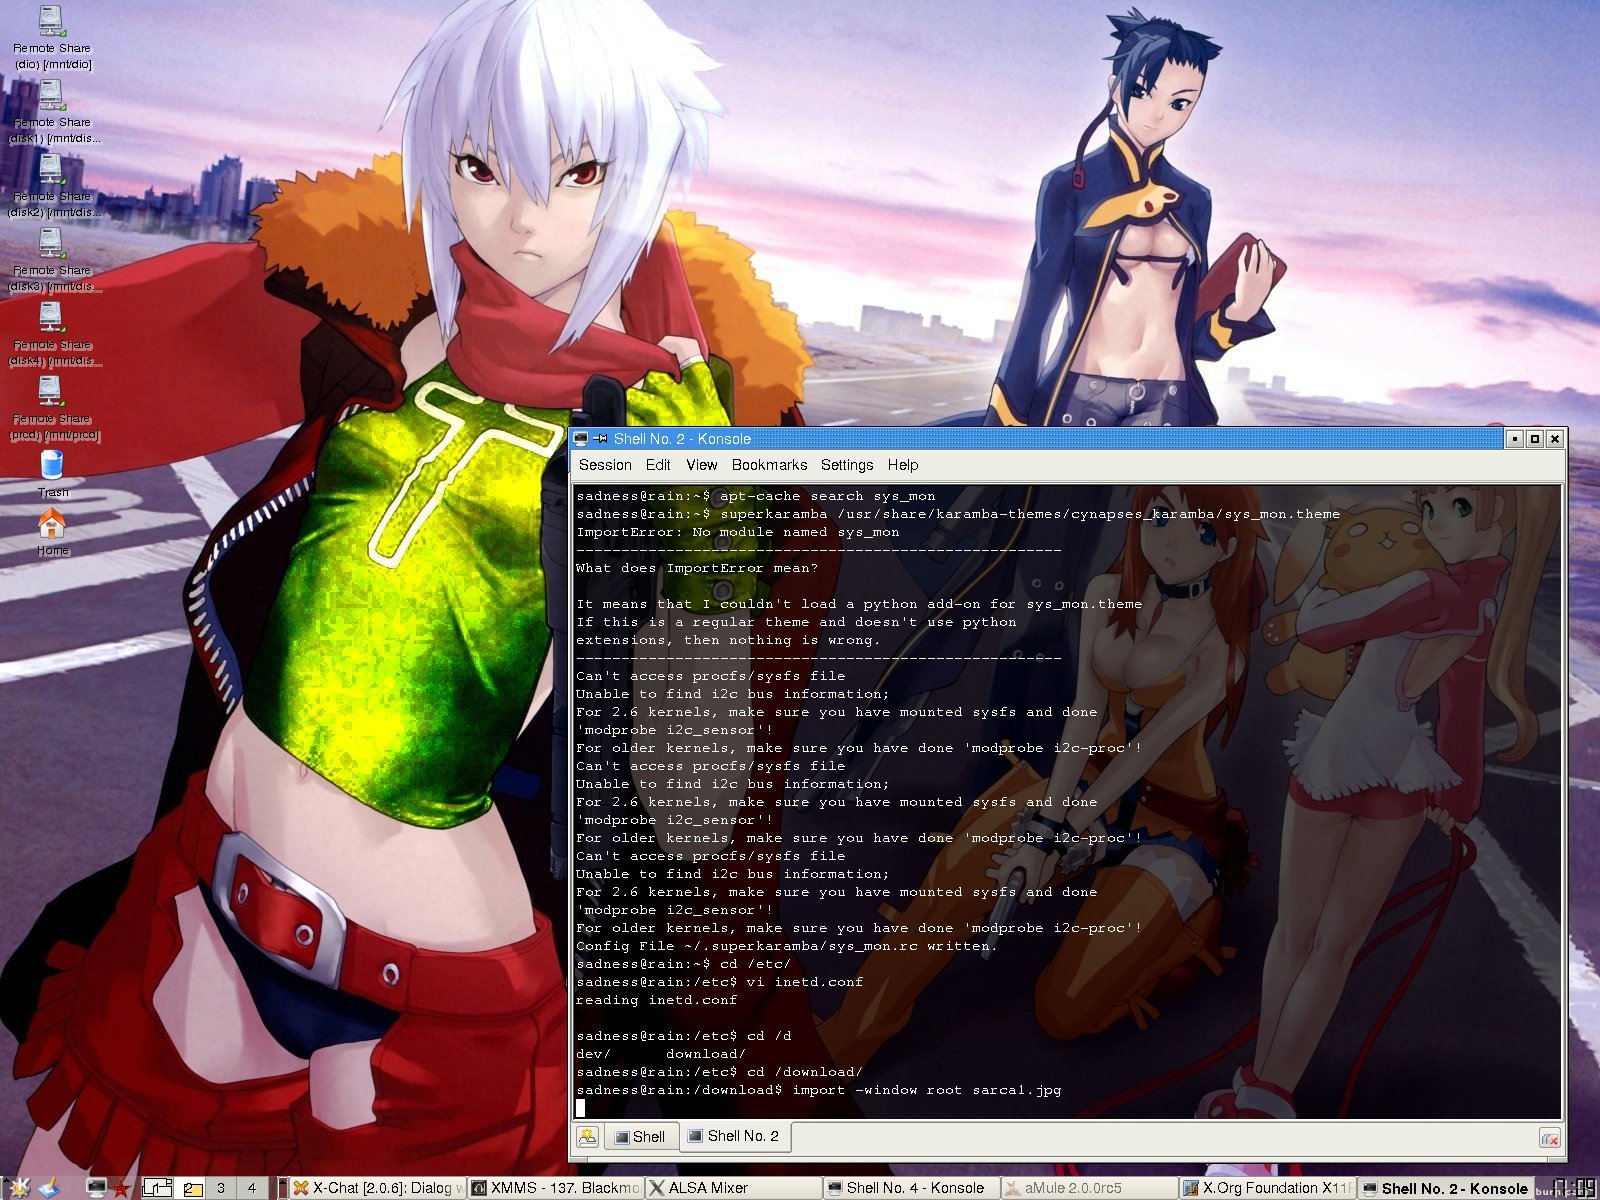Screen dimensions: 1600x1200
Task: Switch to virtual desktop 2 in pager
Action: coord(189,1188)
